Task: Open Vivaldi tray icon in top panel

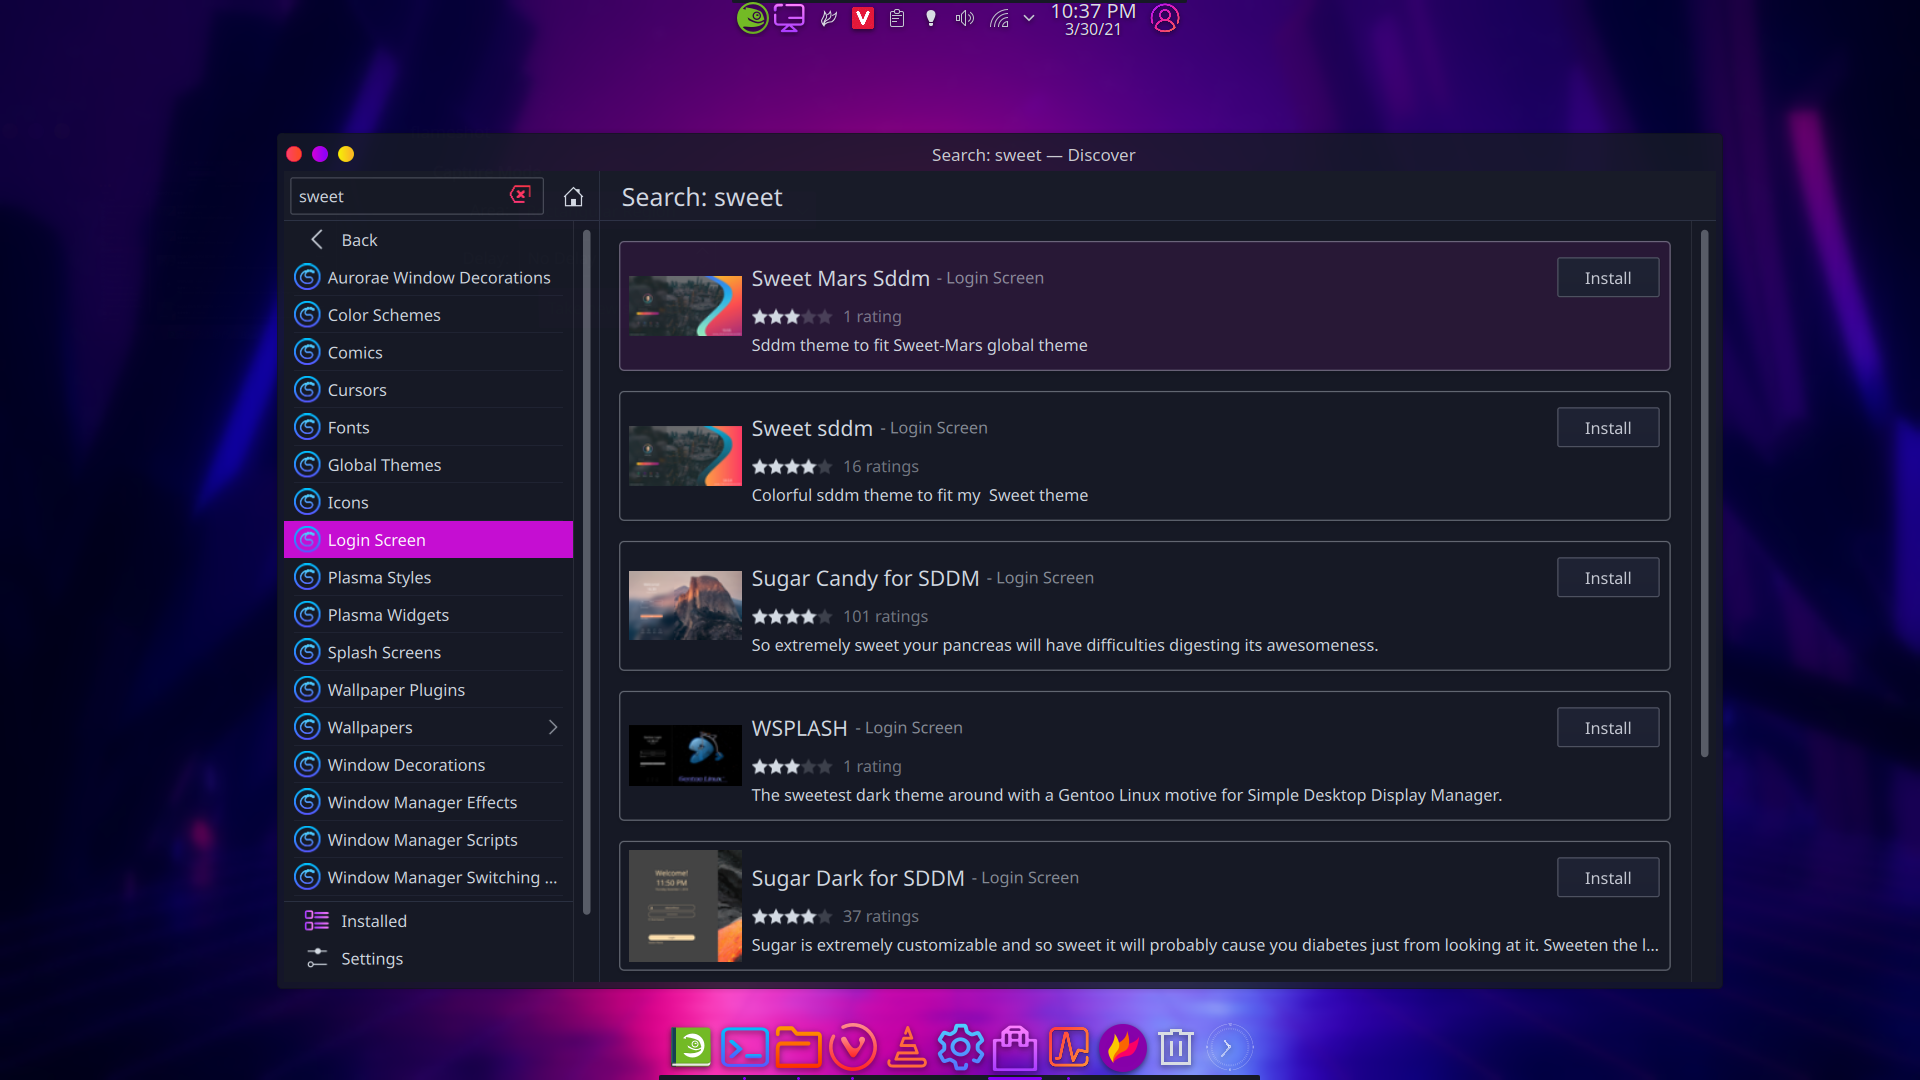Action: click(863, 18)
